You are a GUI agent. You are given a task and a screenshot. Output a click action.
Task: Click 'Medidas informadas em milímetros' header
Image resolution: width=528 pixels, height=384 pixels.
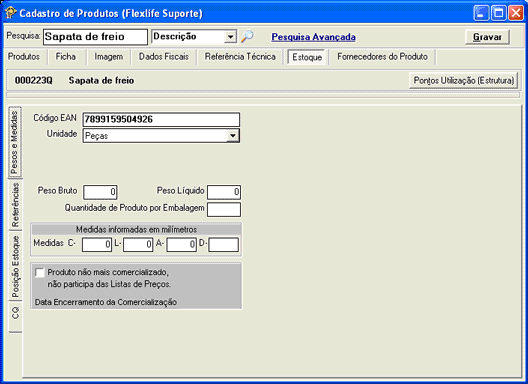(x=136, y=229)
